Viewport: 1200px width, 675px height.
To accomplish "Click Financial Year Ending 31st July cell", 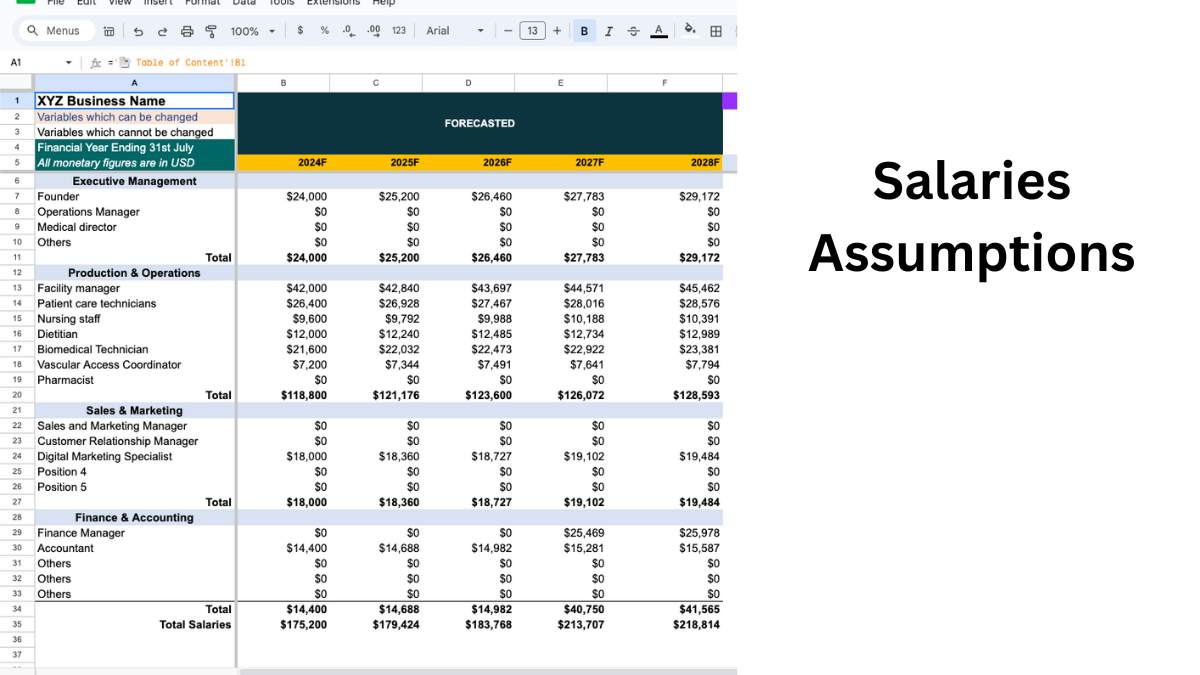I will click(x=135, y=147).
